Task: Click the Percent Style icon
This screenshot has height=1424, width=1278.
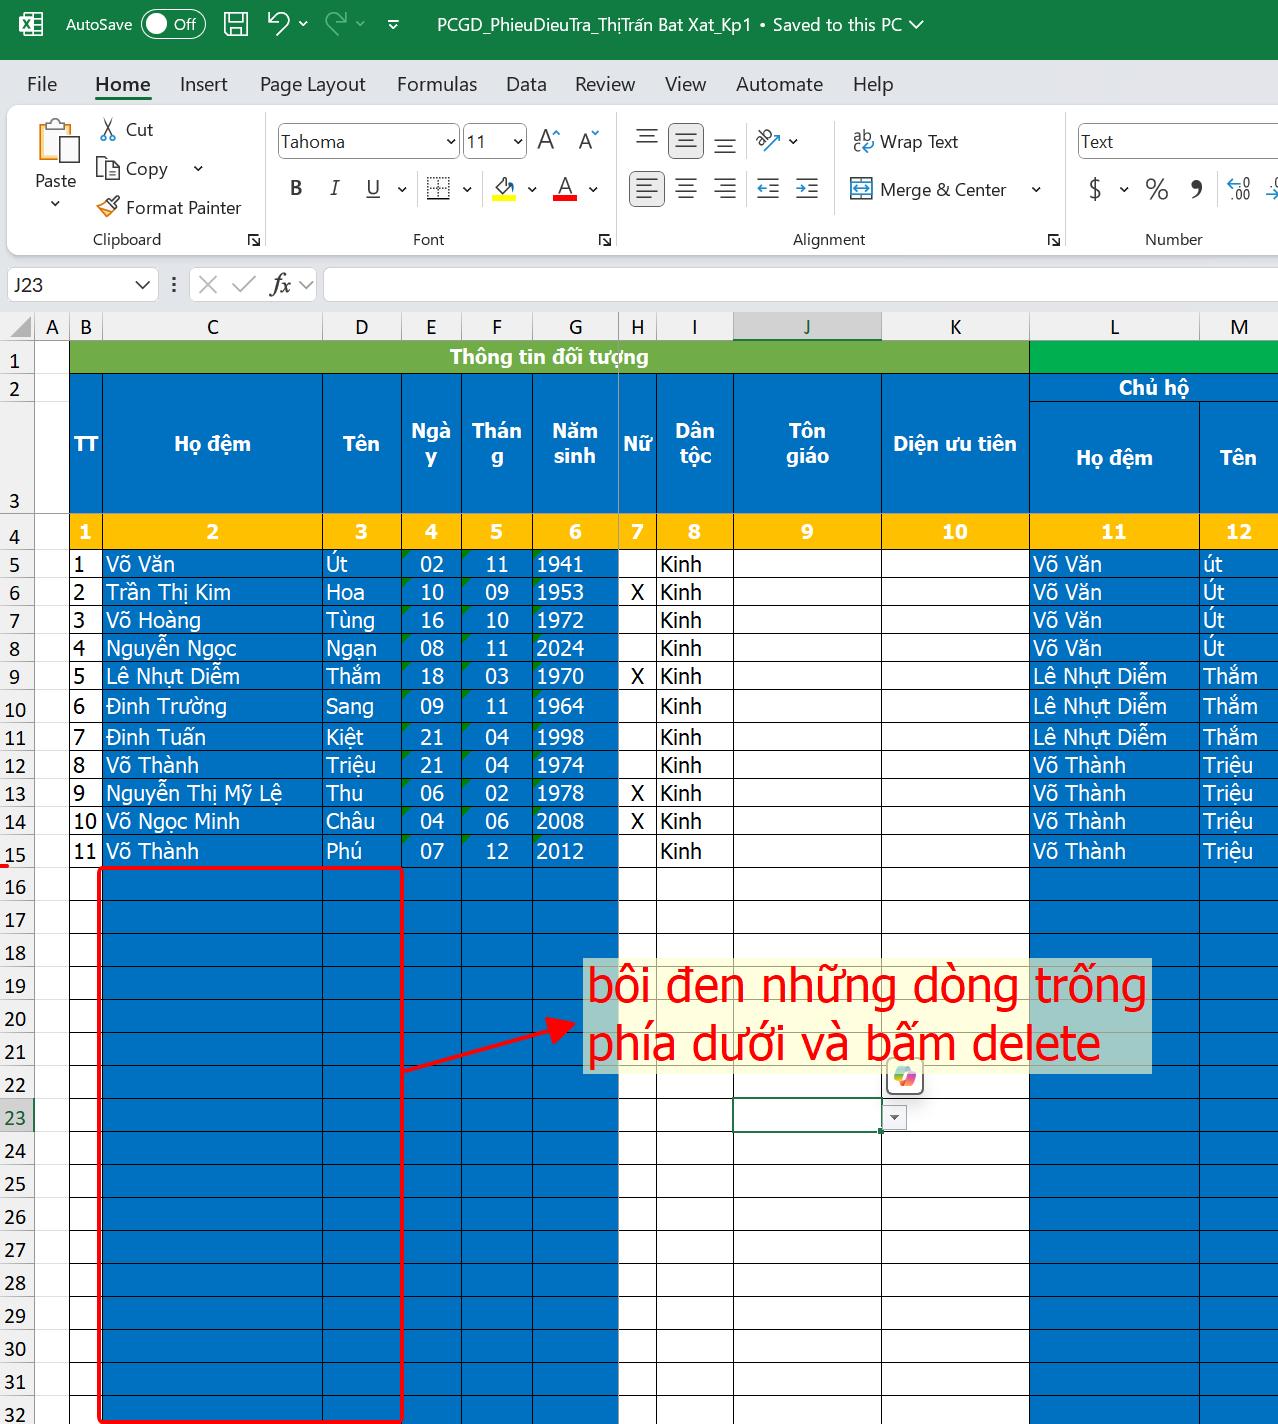Action: coord(1157,189)
